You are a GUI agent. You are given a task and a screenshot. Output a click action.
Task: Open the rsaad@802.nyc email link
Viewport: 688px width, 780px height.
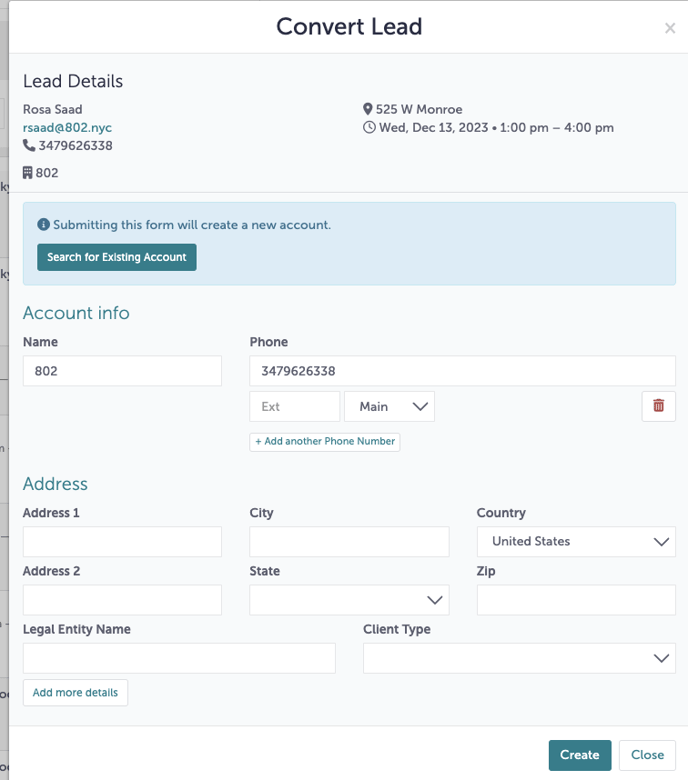click(67, 128)
